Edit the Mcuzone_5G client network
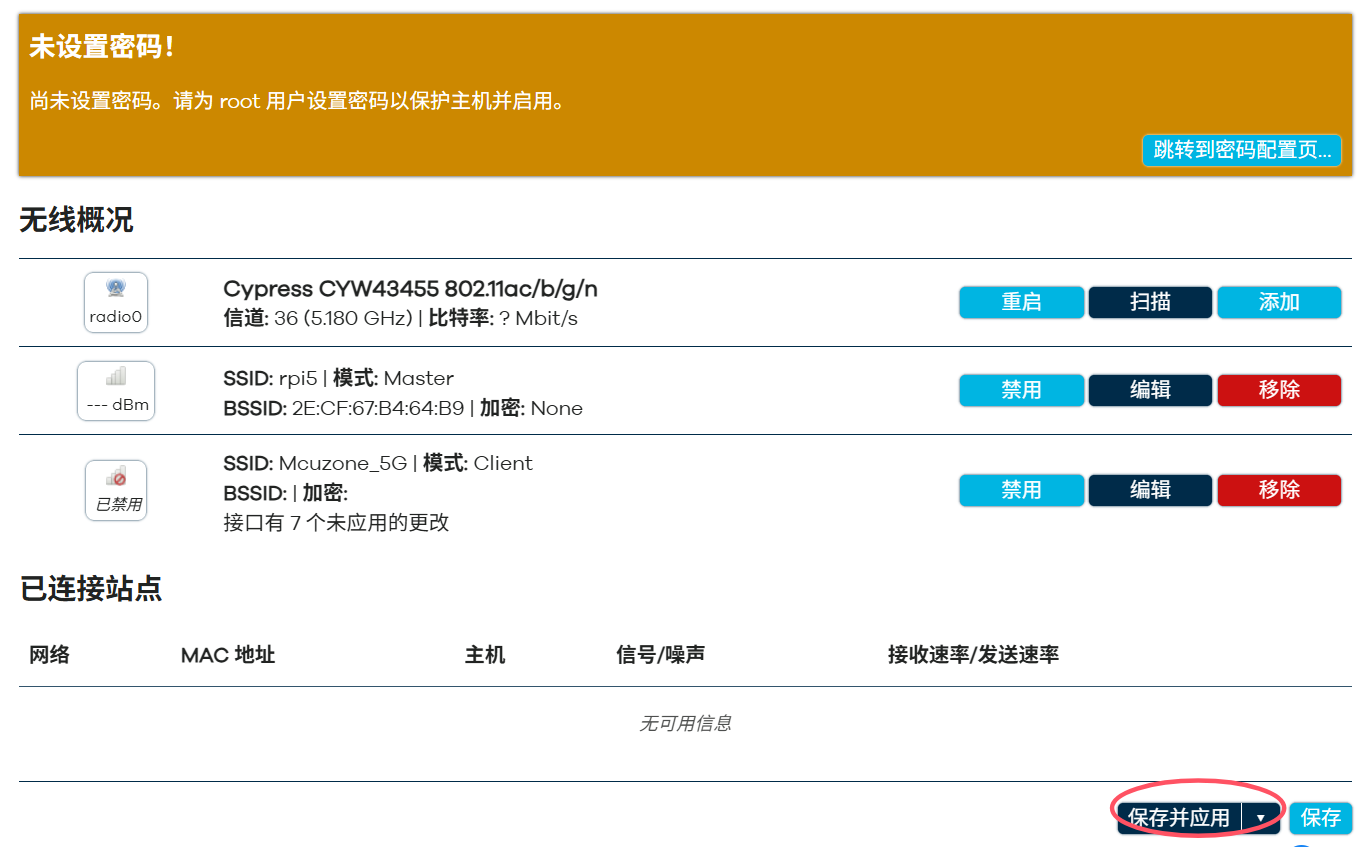 1150,490
